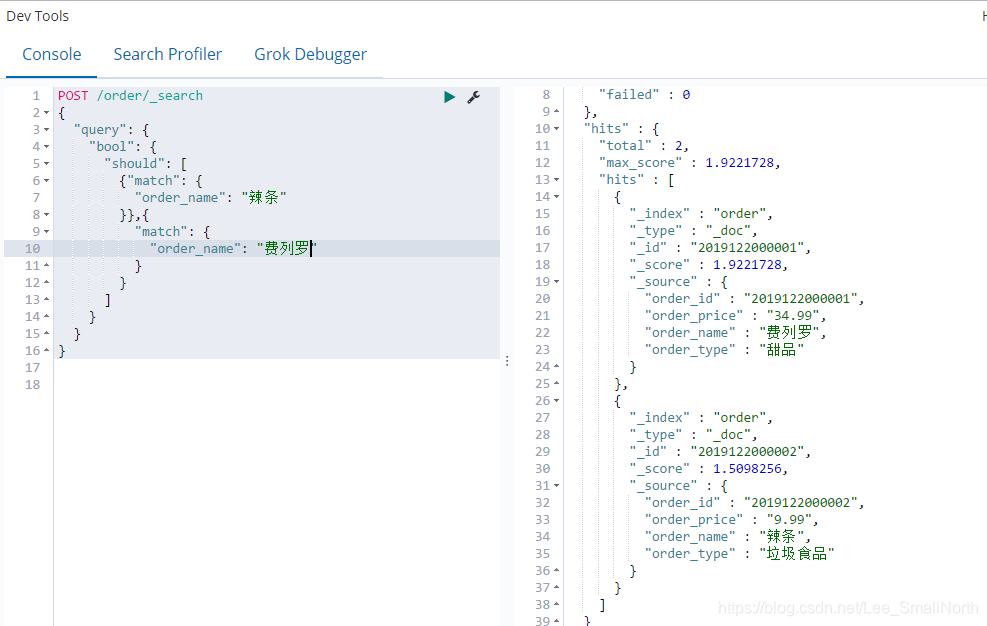
Task: Click the order_type "甜品" value
Action: (x=781, y=350)
